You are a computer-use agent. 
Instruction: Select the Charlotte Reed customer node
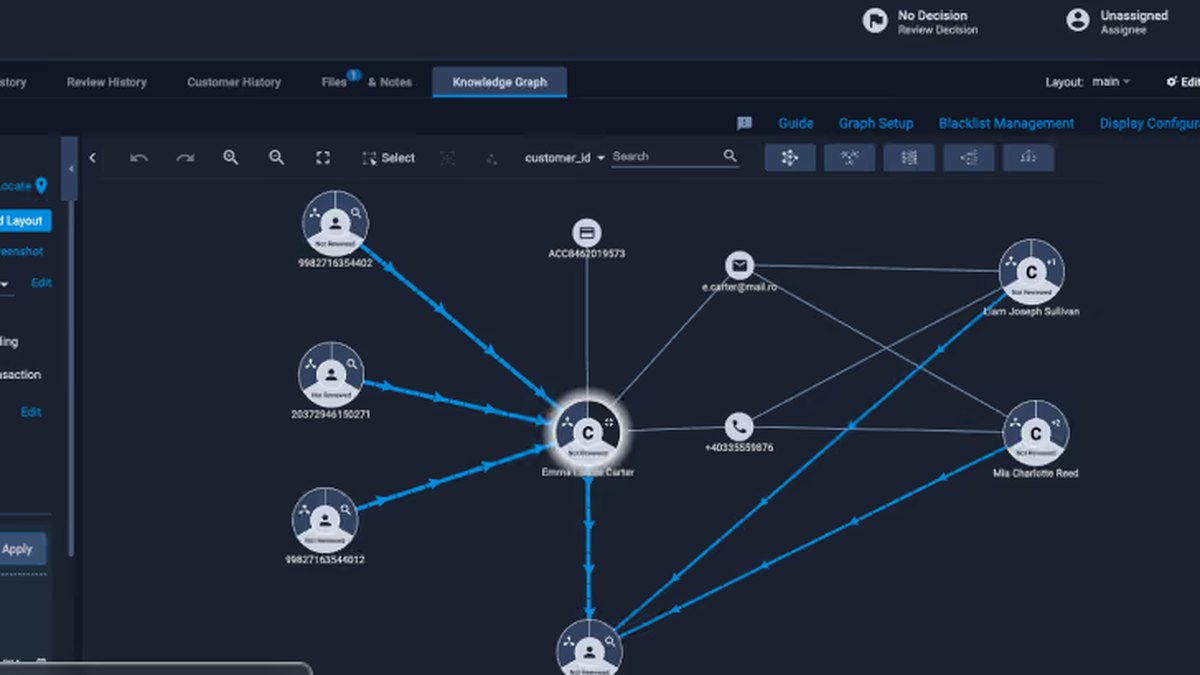[1035, 434]
